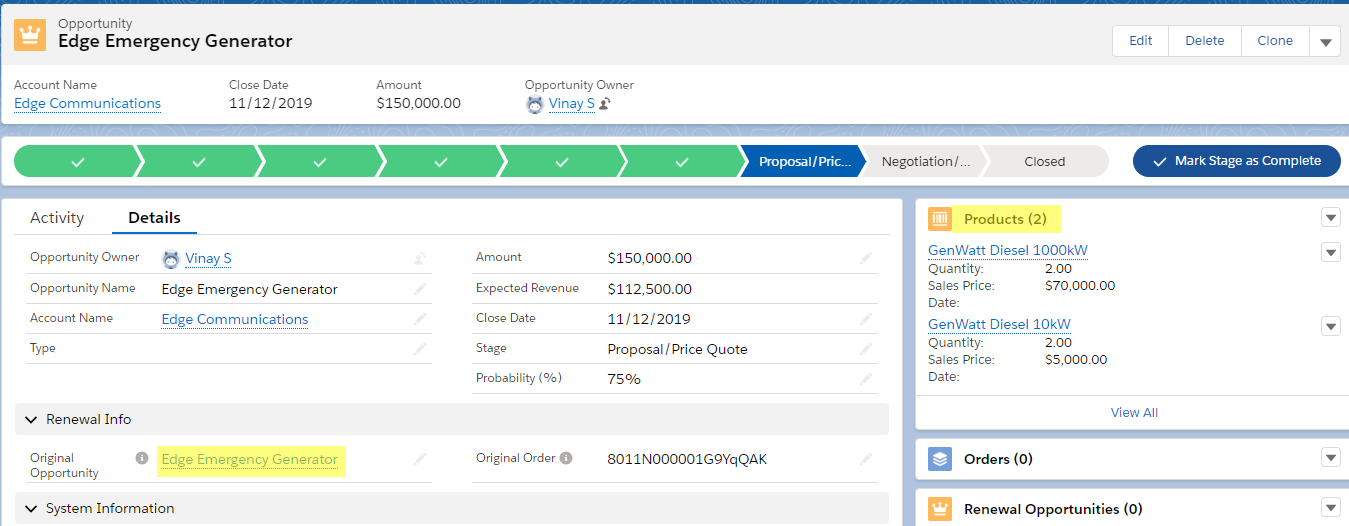Open GenWatt Diesel 1000kW row actions dropdown
This screenshot has height=526, width=1349.
point(1330,251)
